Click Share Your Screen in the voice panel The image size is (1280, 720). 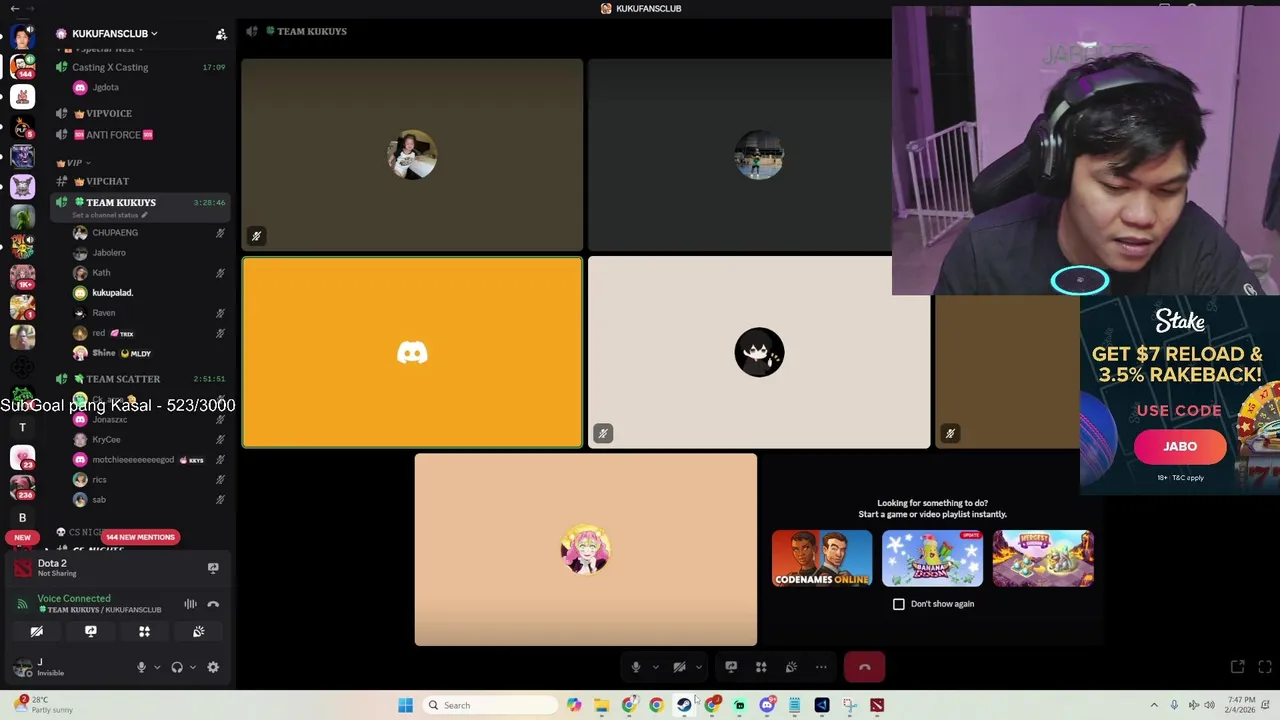click(x=91, y=631)
